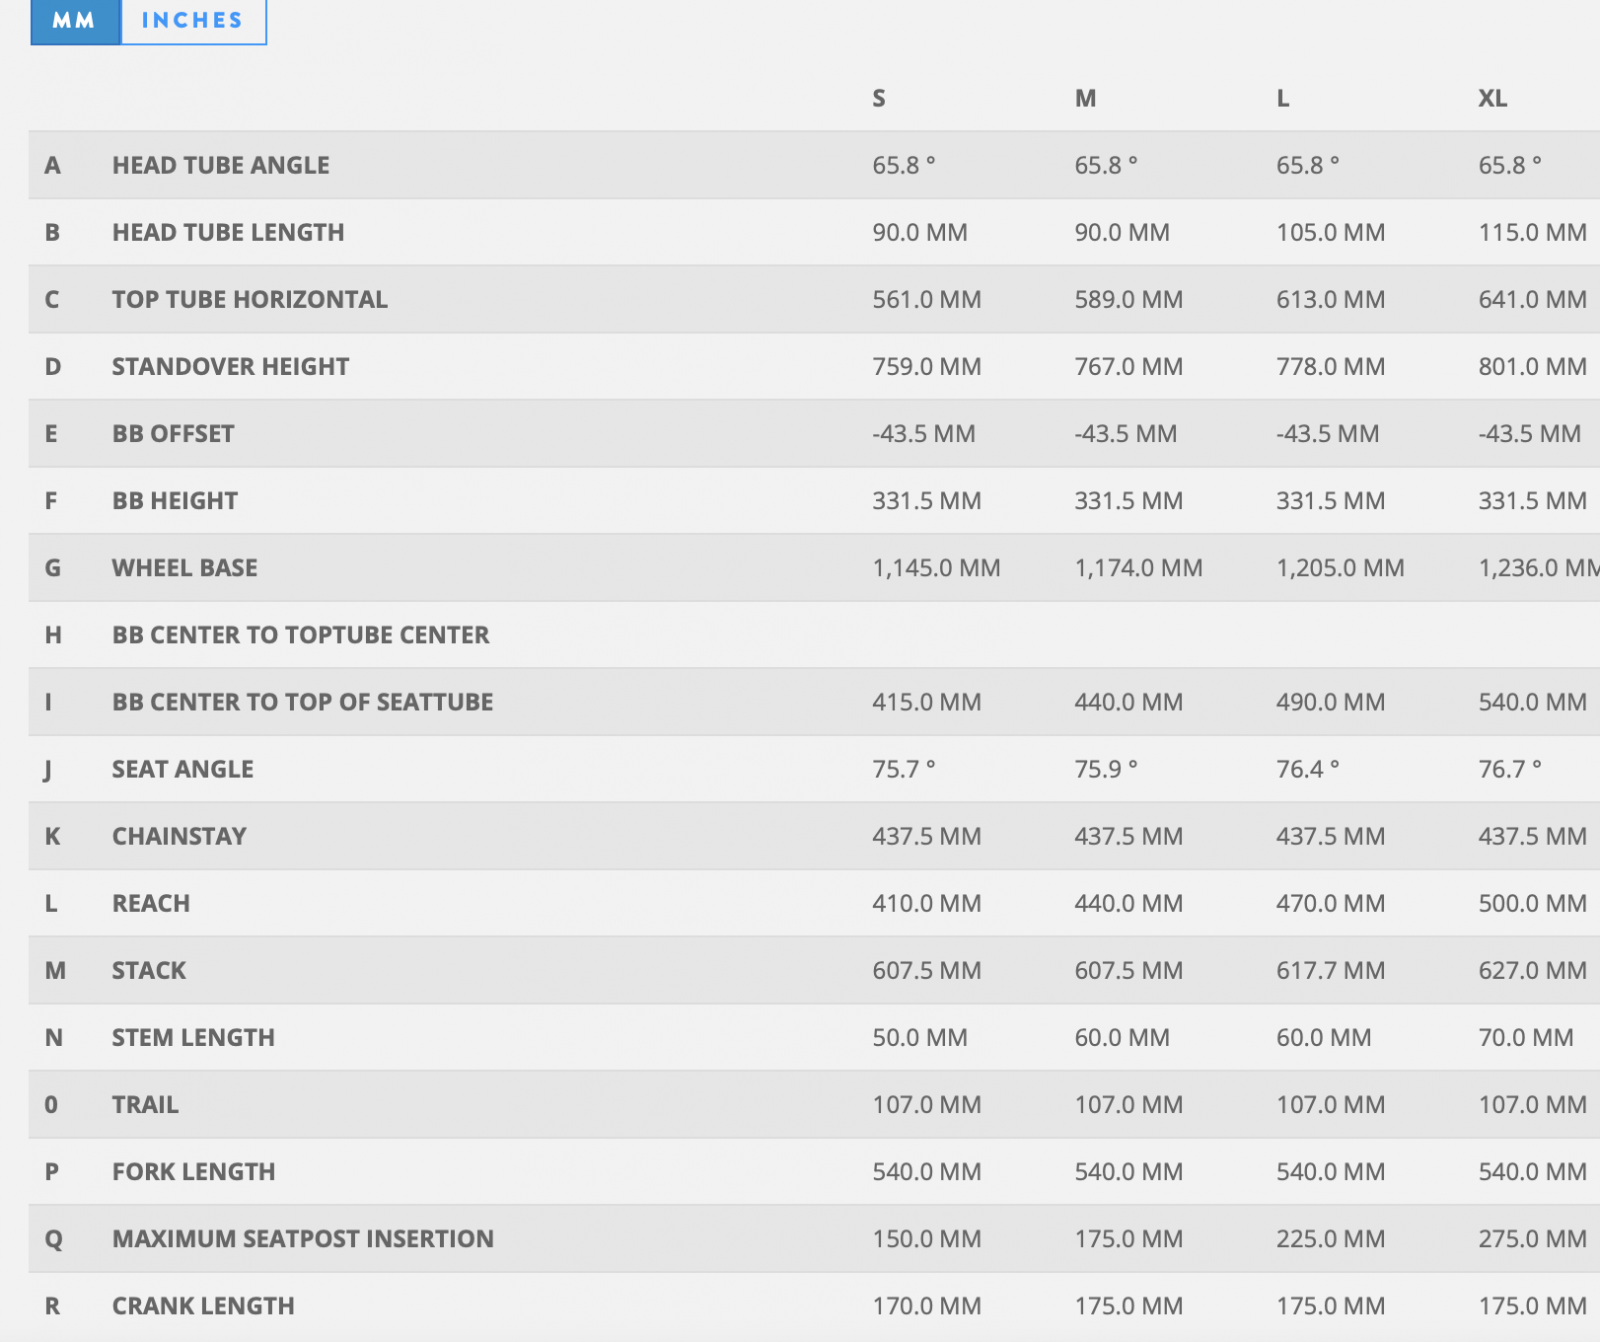The height and width of the screenshot is (1342, 1600).
Task: Click row letter G in the table
Action: pyautogui.click(x=53, y=567)
